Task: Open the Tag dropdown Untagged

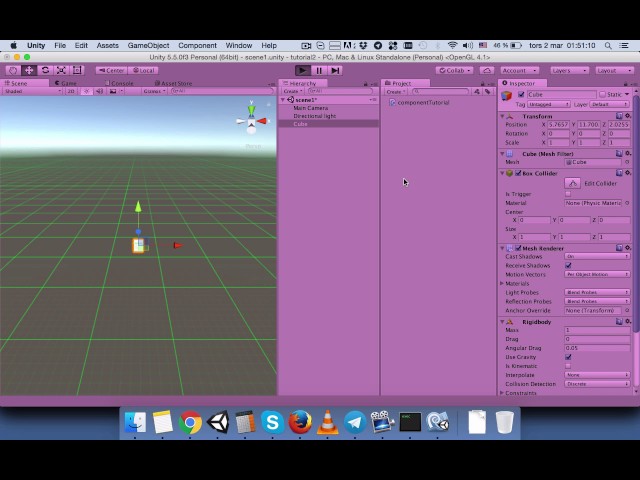Action: pos(548,104)
